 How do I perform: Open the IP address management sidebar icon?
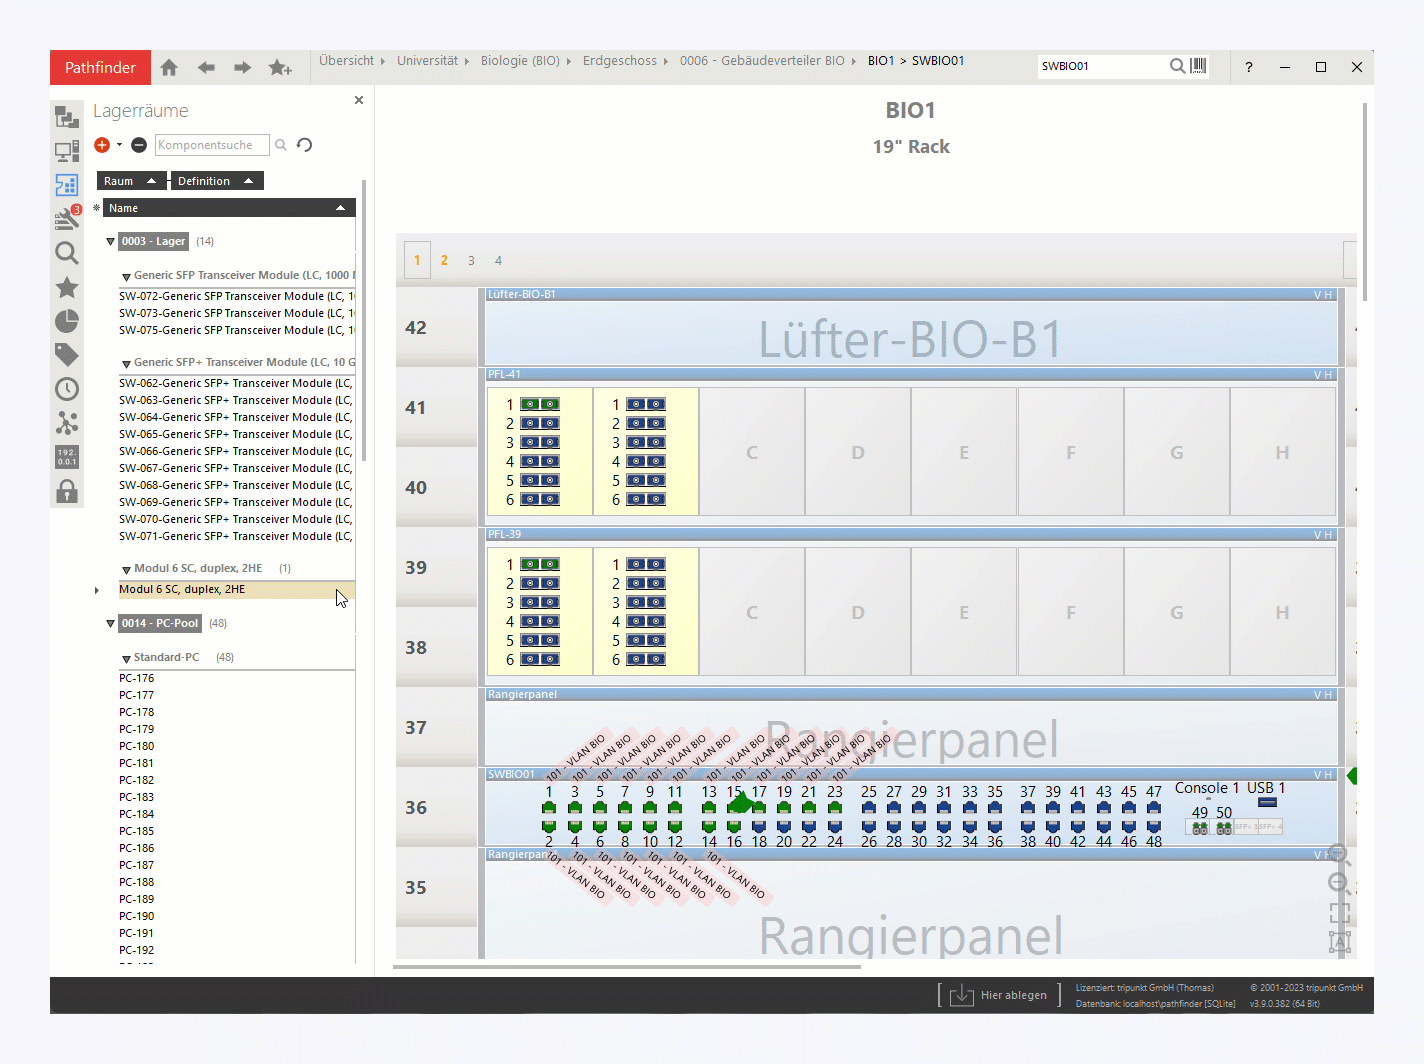[x=67, y=457]
